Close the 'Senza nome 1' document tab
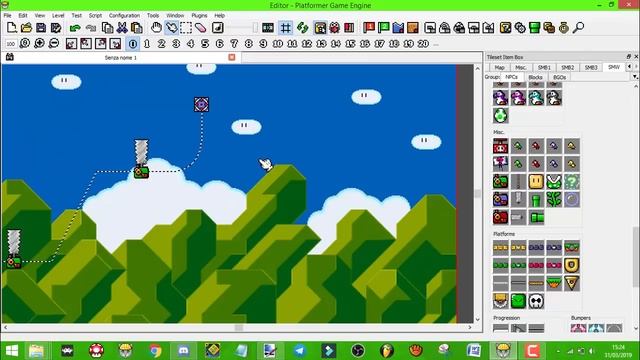The height and width of the screenshot is (360, 640). point(232,57)
